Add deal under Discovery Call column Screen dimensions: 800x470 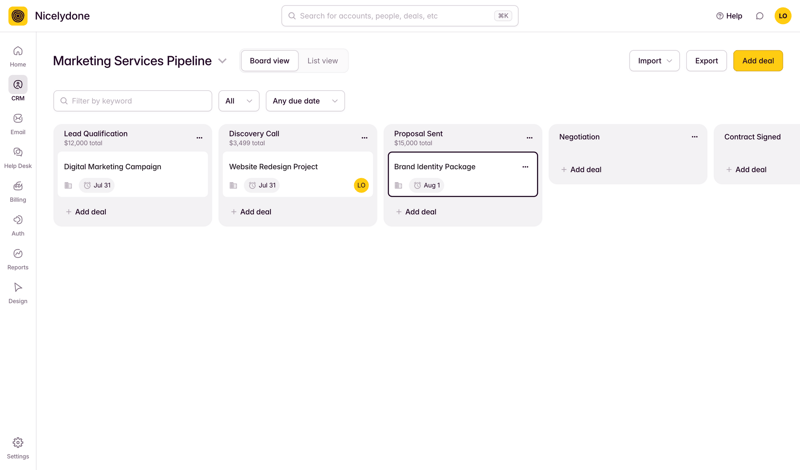(x=251, y=212)
